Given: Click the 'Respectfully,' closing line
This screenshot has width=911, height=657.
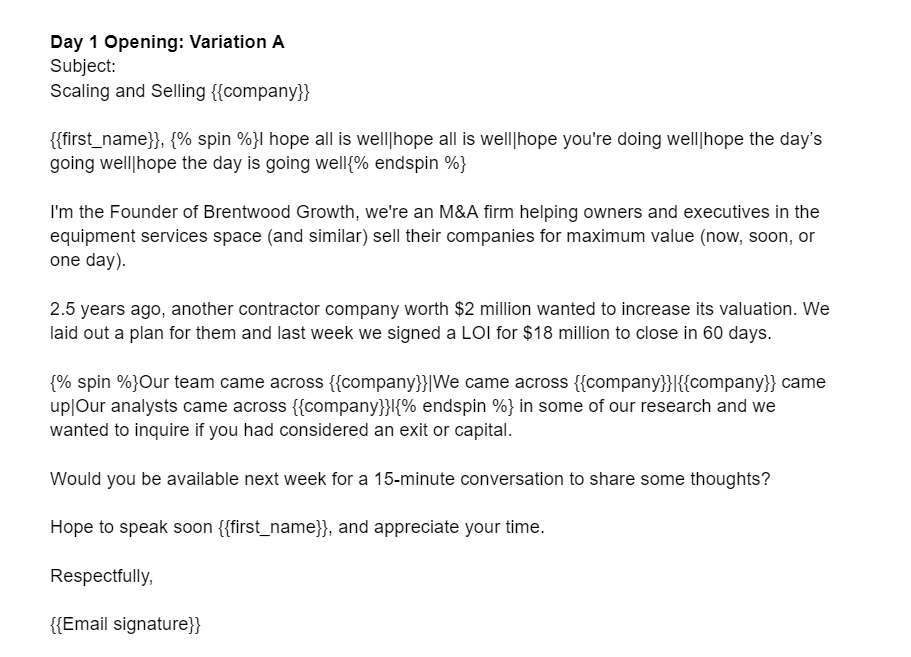Looking at the screenshot, I should click(102, 576).
